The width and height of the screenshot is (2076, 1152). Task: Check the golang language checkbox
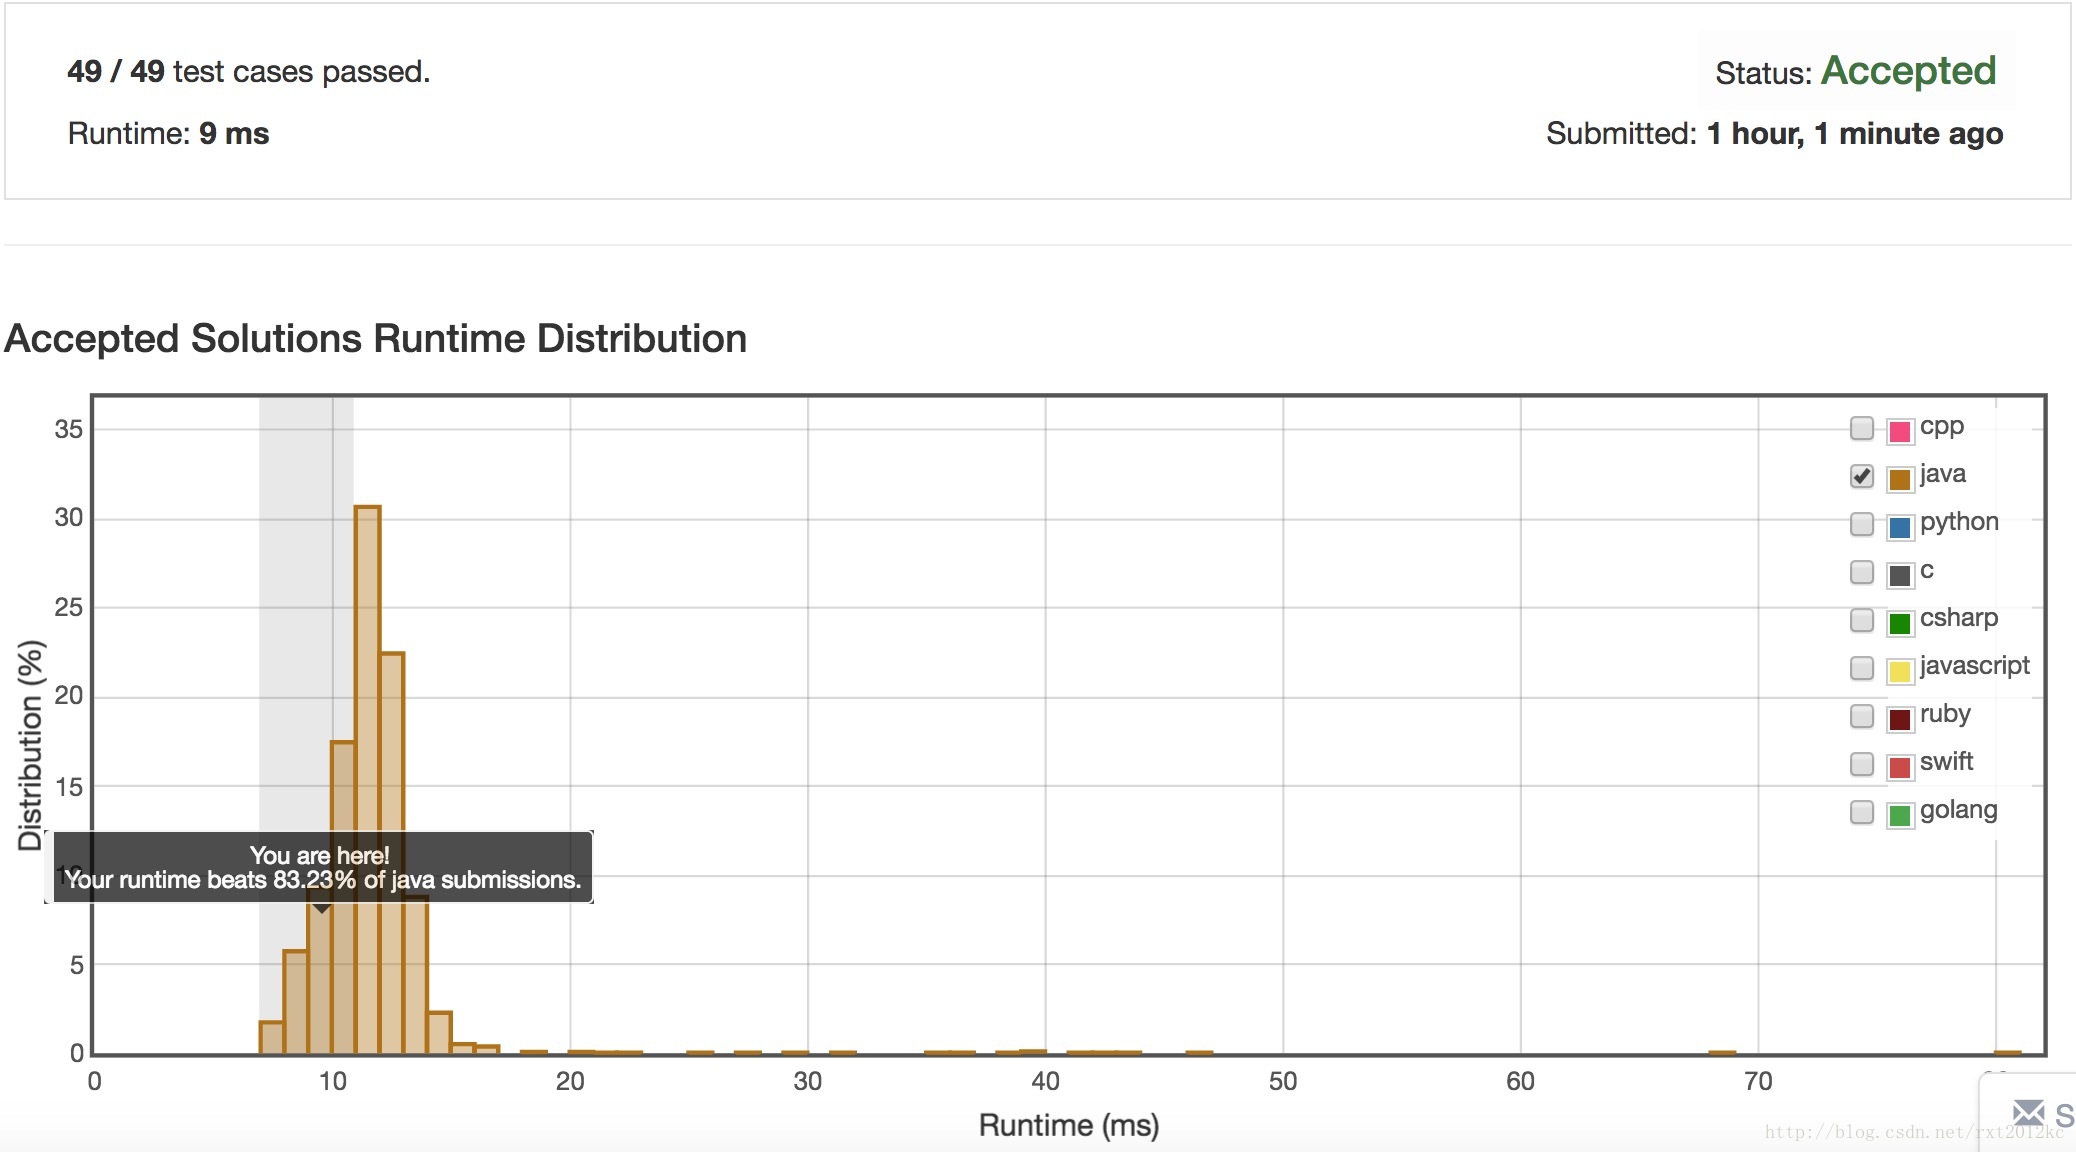[x=1861, y=812]
